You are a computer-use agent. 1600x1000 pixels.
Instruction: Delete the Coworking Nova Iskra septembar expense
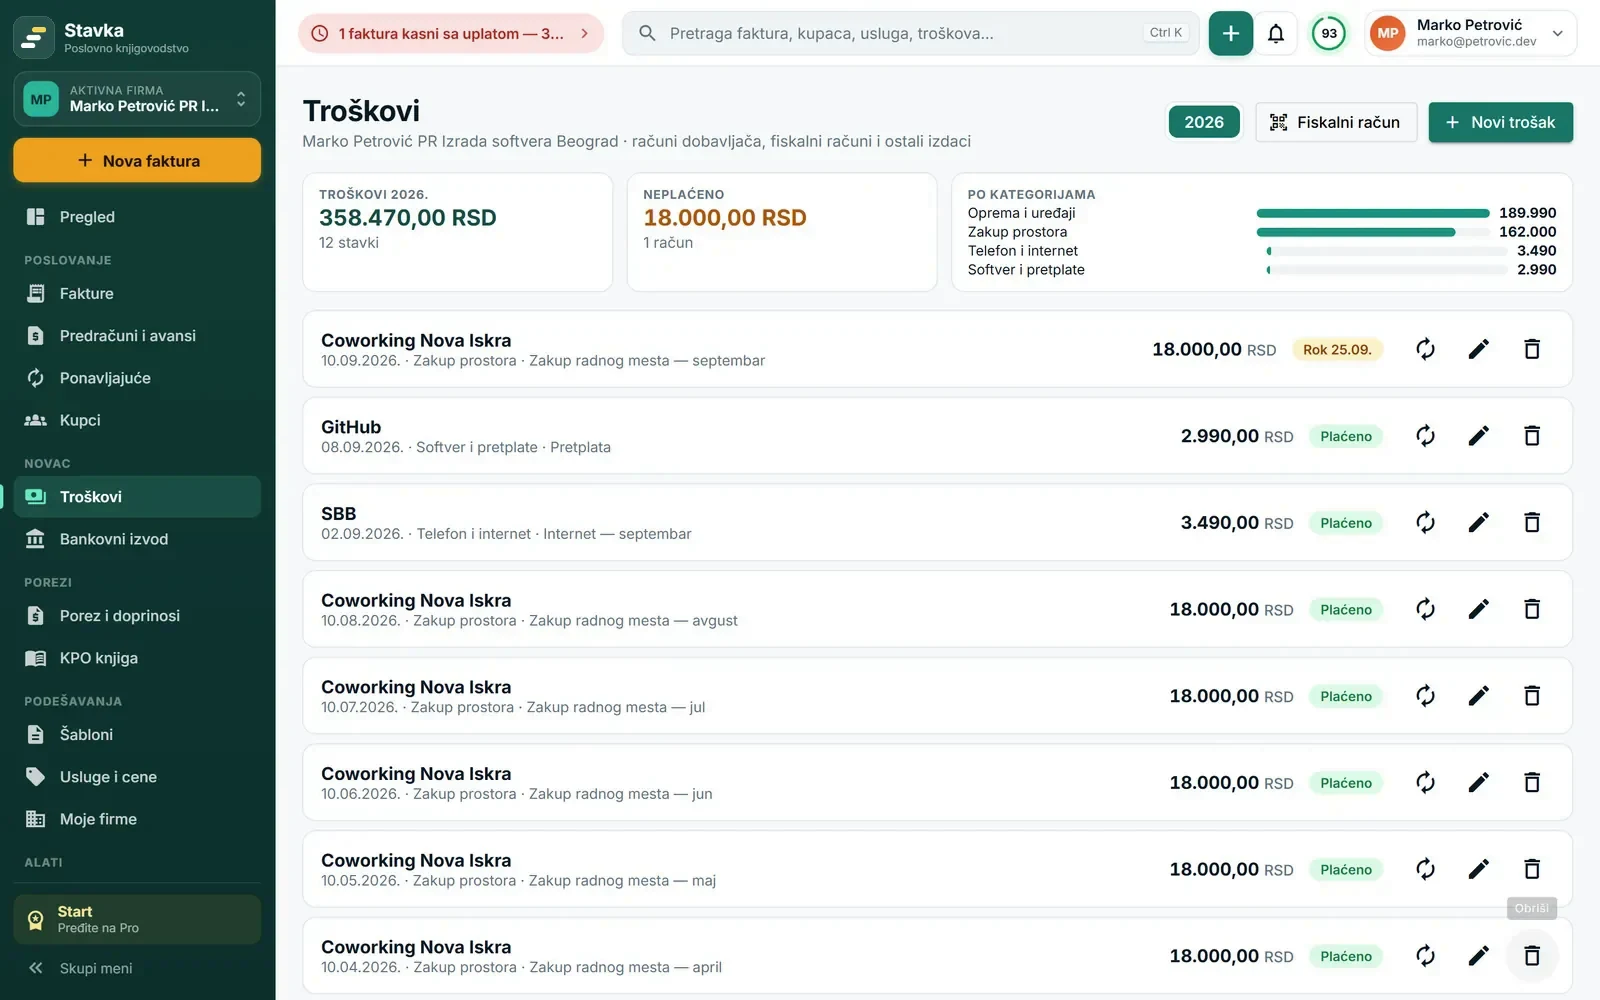(x=1531, y=349)
